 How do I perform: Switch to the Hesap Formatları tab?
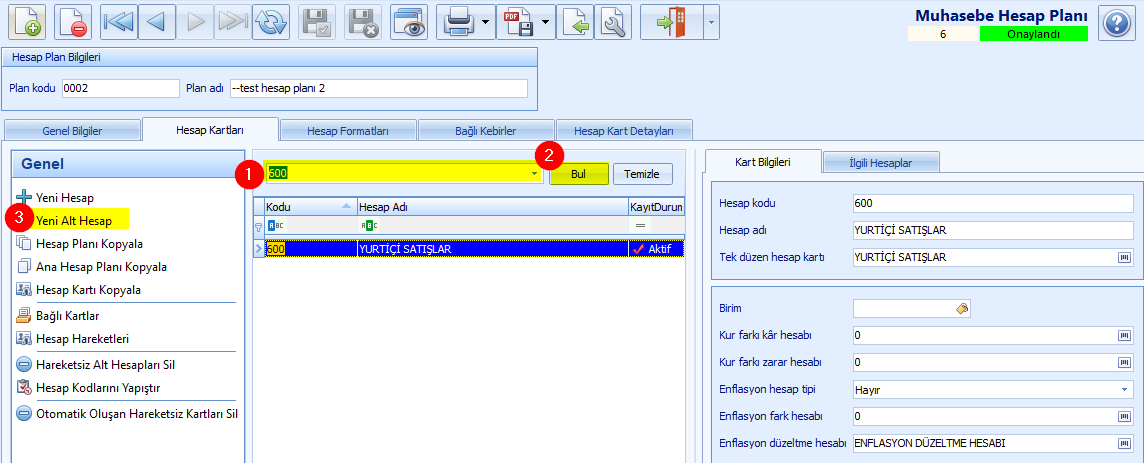click(x=348, y=131)
